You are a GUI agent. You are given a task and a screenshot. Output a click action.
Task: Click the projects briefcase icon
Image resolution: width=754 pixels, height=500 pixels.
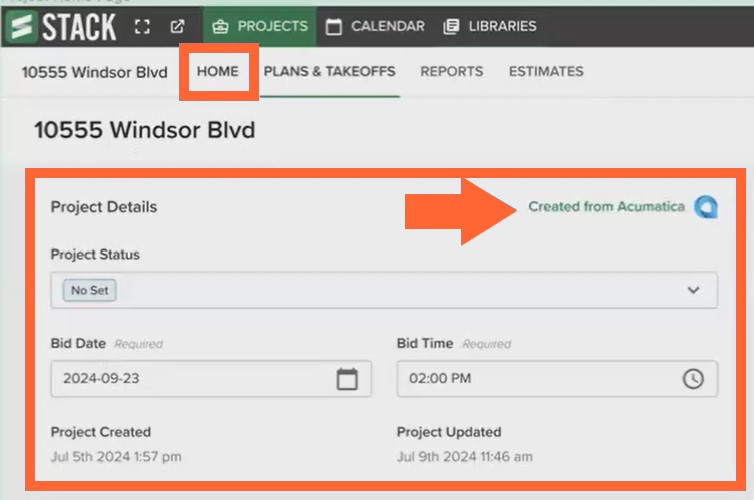220,26
